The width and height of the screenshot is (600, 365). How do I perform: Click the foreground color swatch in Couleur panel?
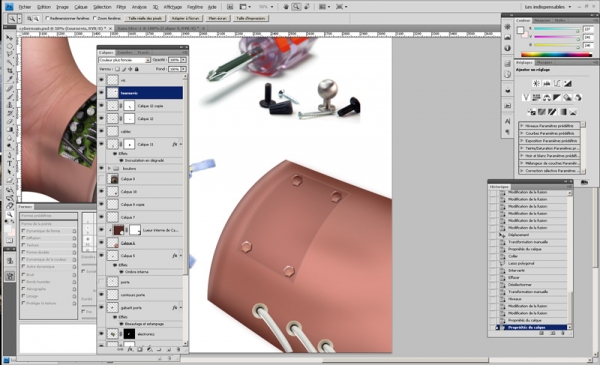point(520,30)
